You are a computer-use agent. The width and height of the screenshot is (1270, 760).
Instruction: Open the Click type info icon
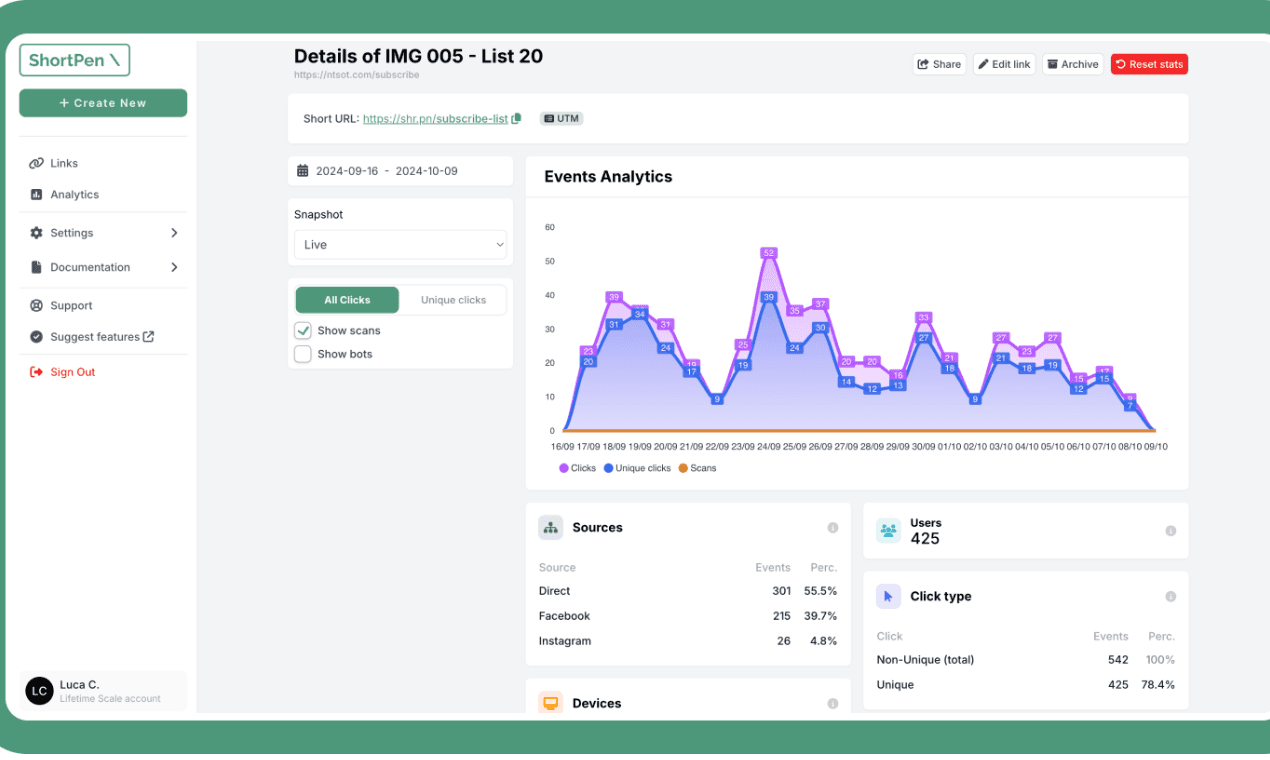[1170, 596]
